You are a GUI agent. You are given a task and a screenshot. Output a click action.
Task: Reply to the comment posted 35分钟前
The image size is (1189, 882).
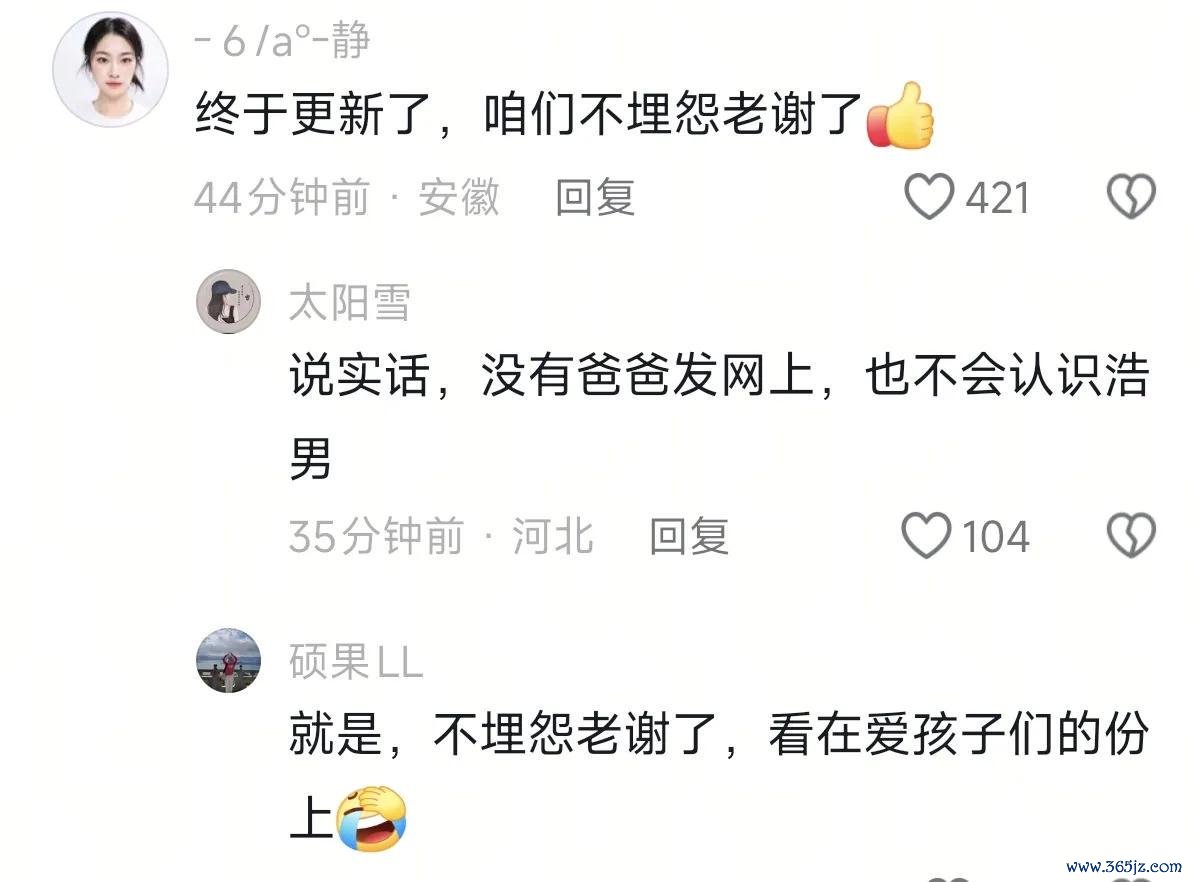pos(689,536)
